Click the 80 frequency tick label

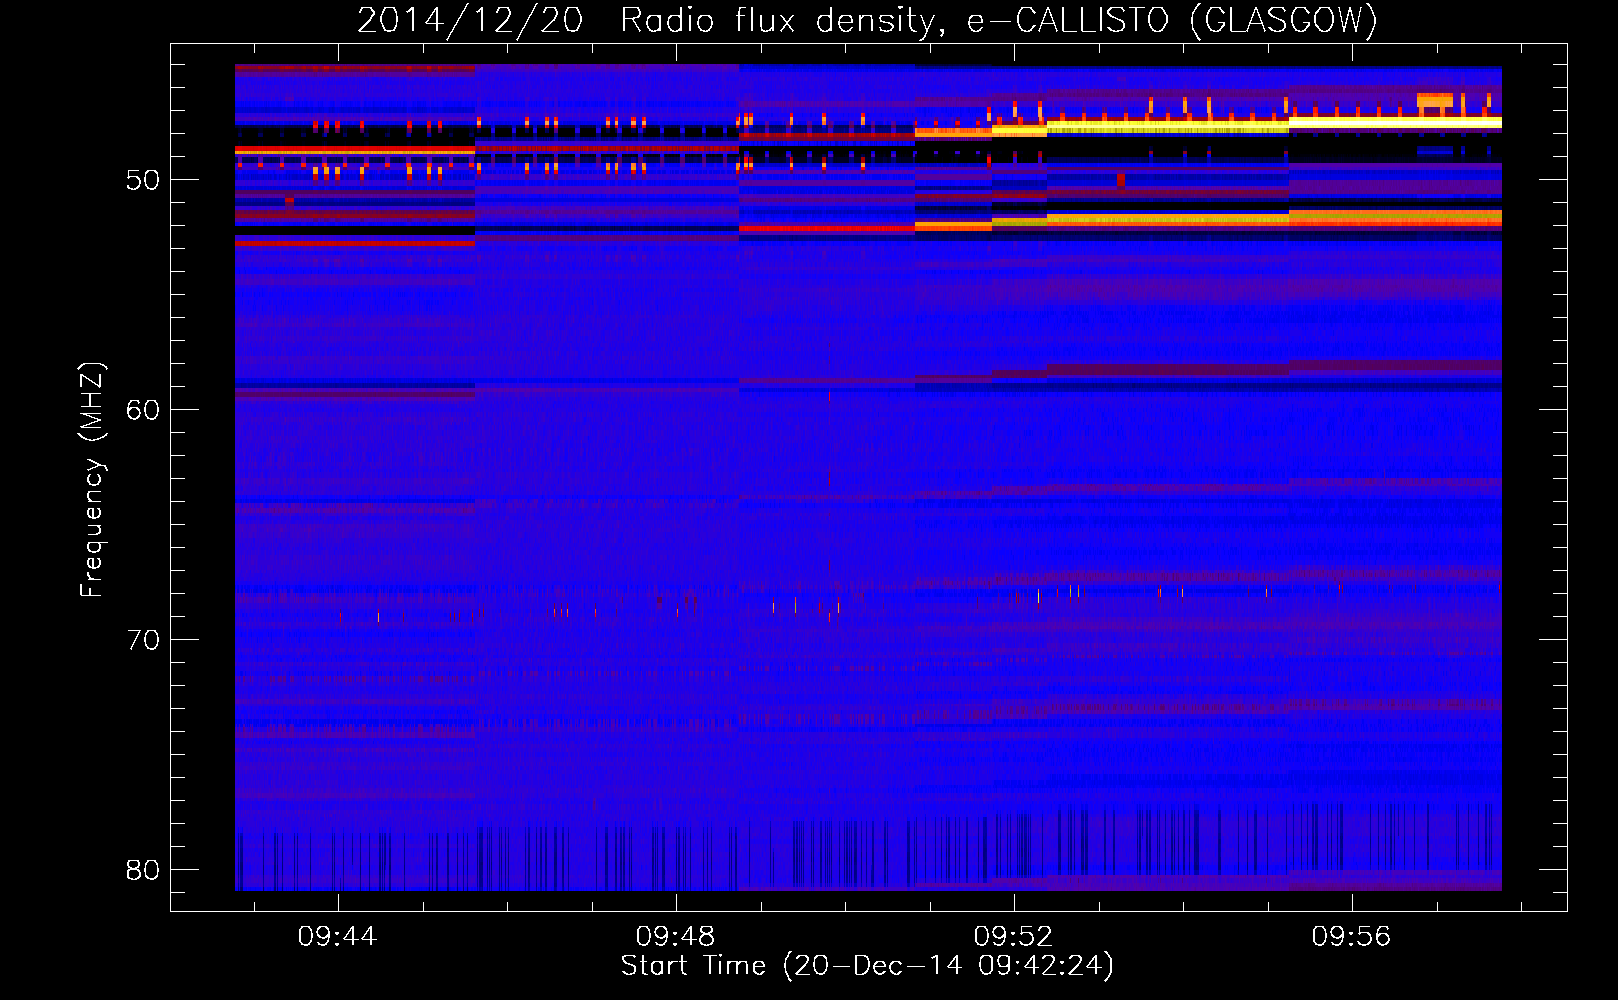click(142, 870)
